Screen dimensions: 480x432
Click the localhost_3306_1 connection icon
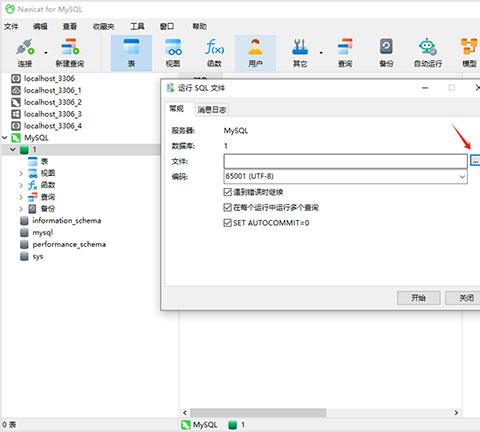coord(16,90)
